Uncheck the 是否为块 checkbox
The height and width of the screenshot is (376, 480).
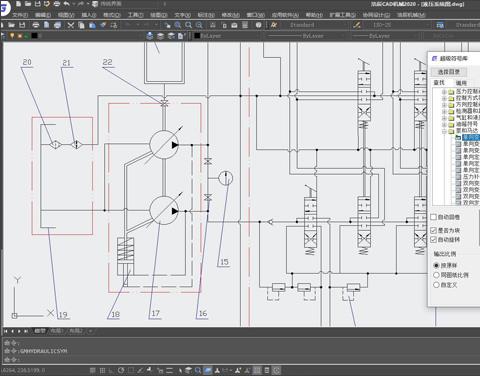point(434,230)
